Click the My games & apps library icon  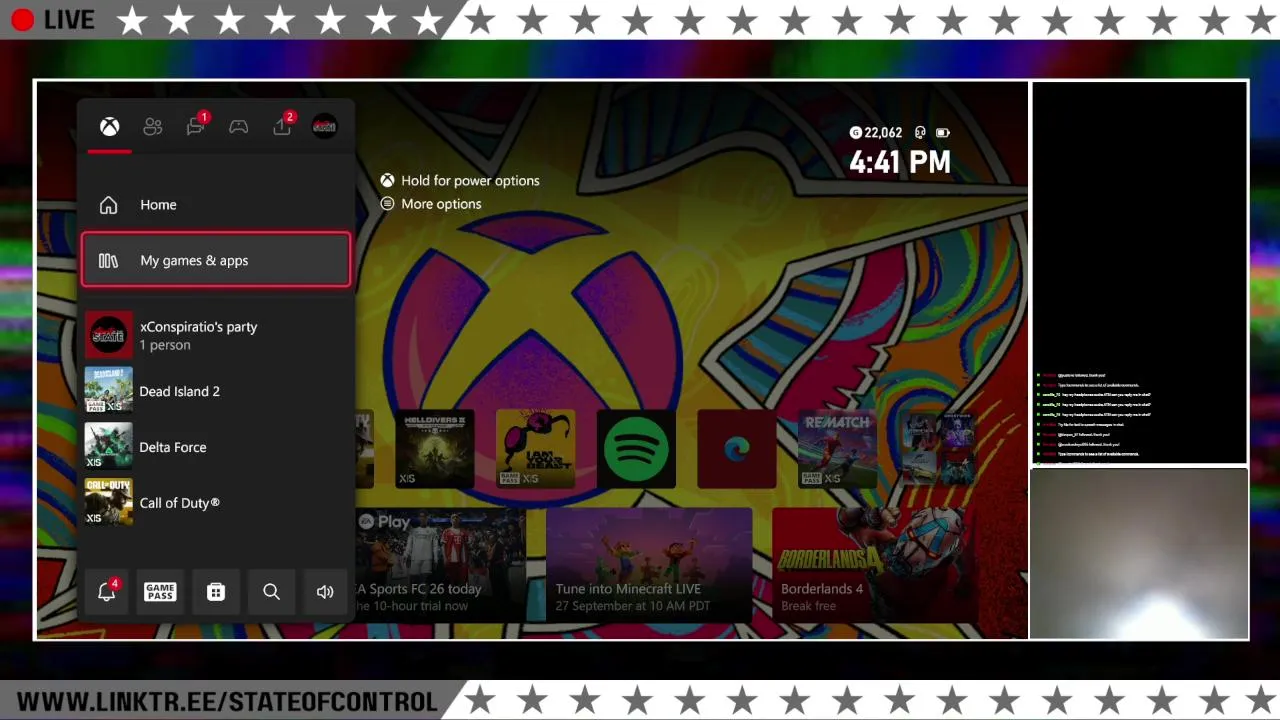coord(108,261)
